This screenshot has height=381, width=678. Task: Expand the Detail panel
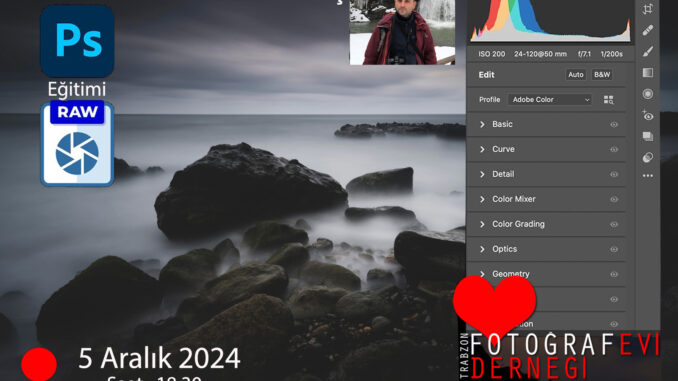tap(547, 174)
